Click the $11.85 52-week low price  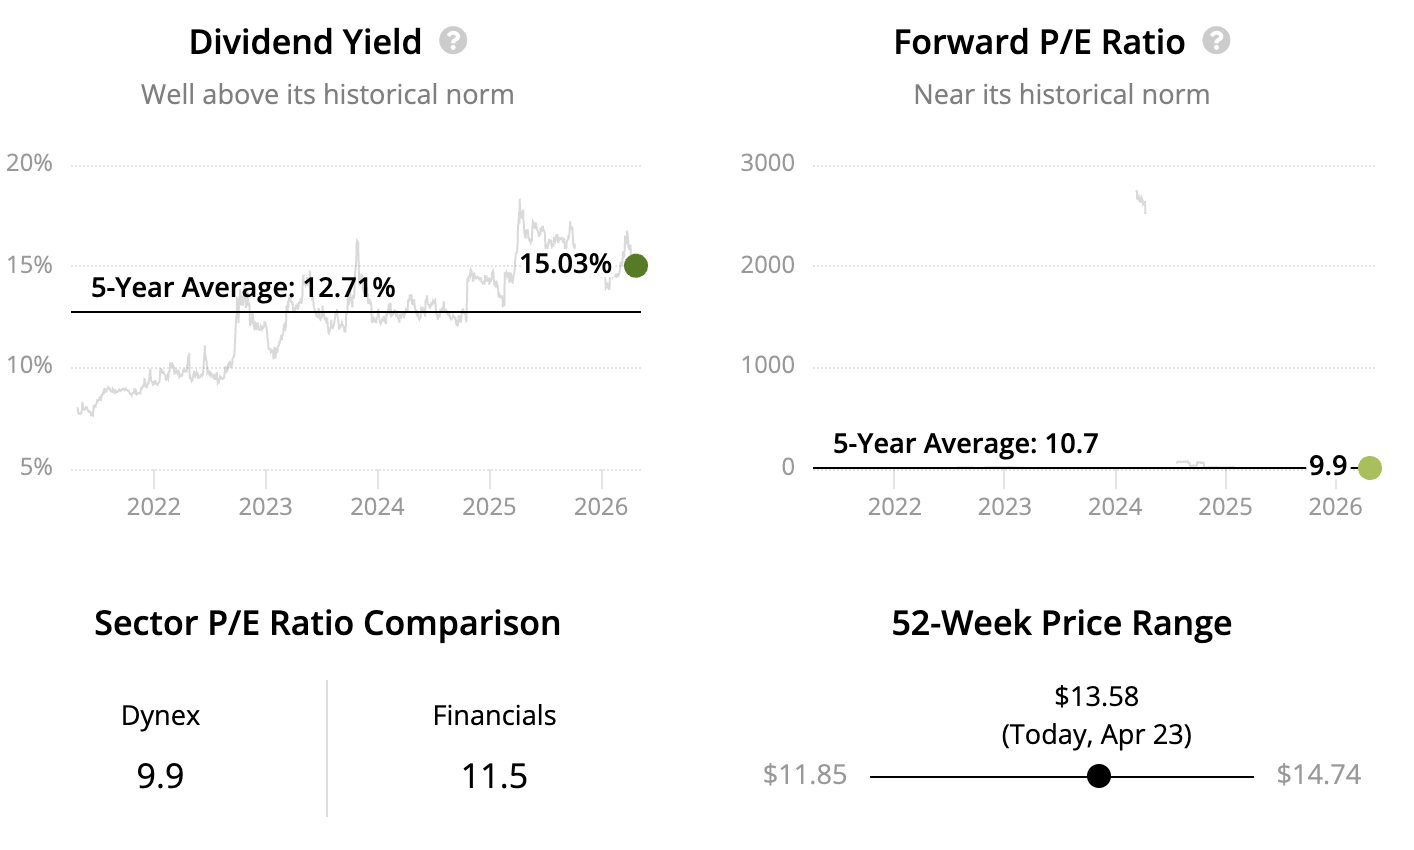pyautogui.click(x=804, y=775)
